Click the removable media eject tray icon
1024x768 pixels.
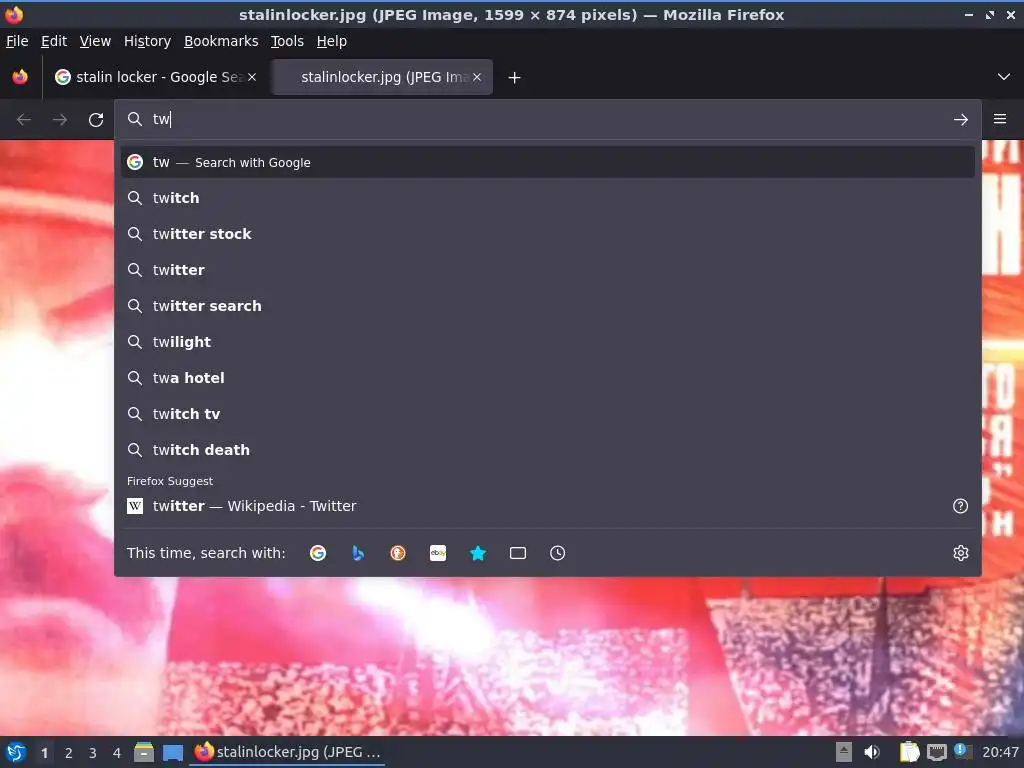(844, 752)
